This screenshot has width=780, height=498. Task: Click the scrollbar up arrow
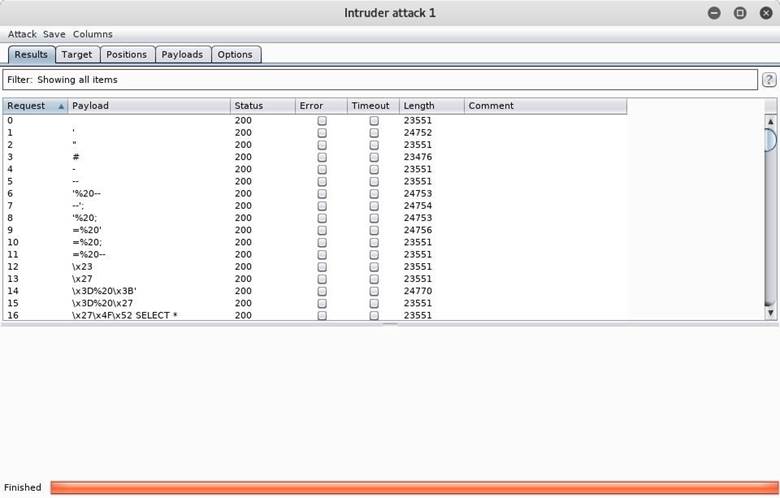770,121
